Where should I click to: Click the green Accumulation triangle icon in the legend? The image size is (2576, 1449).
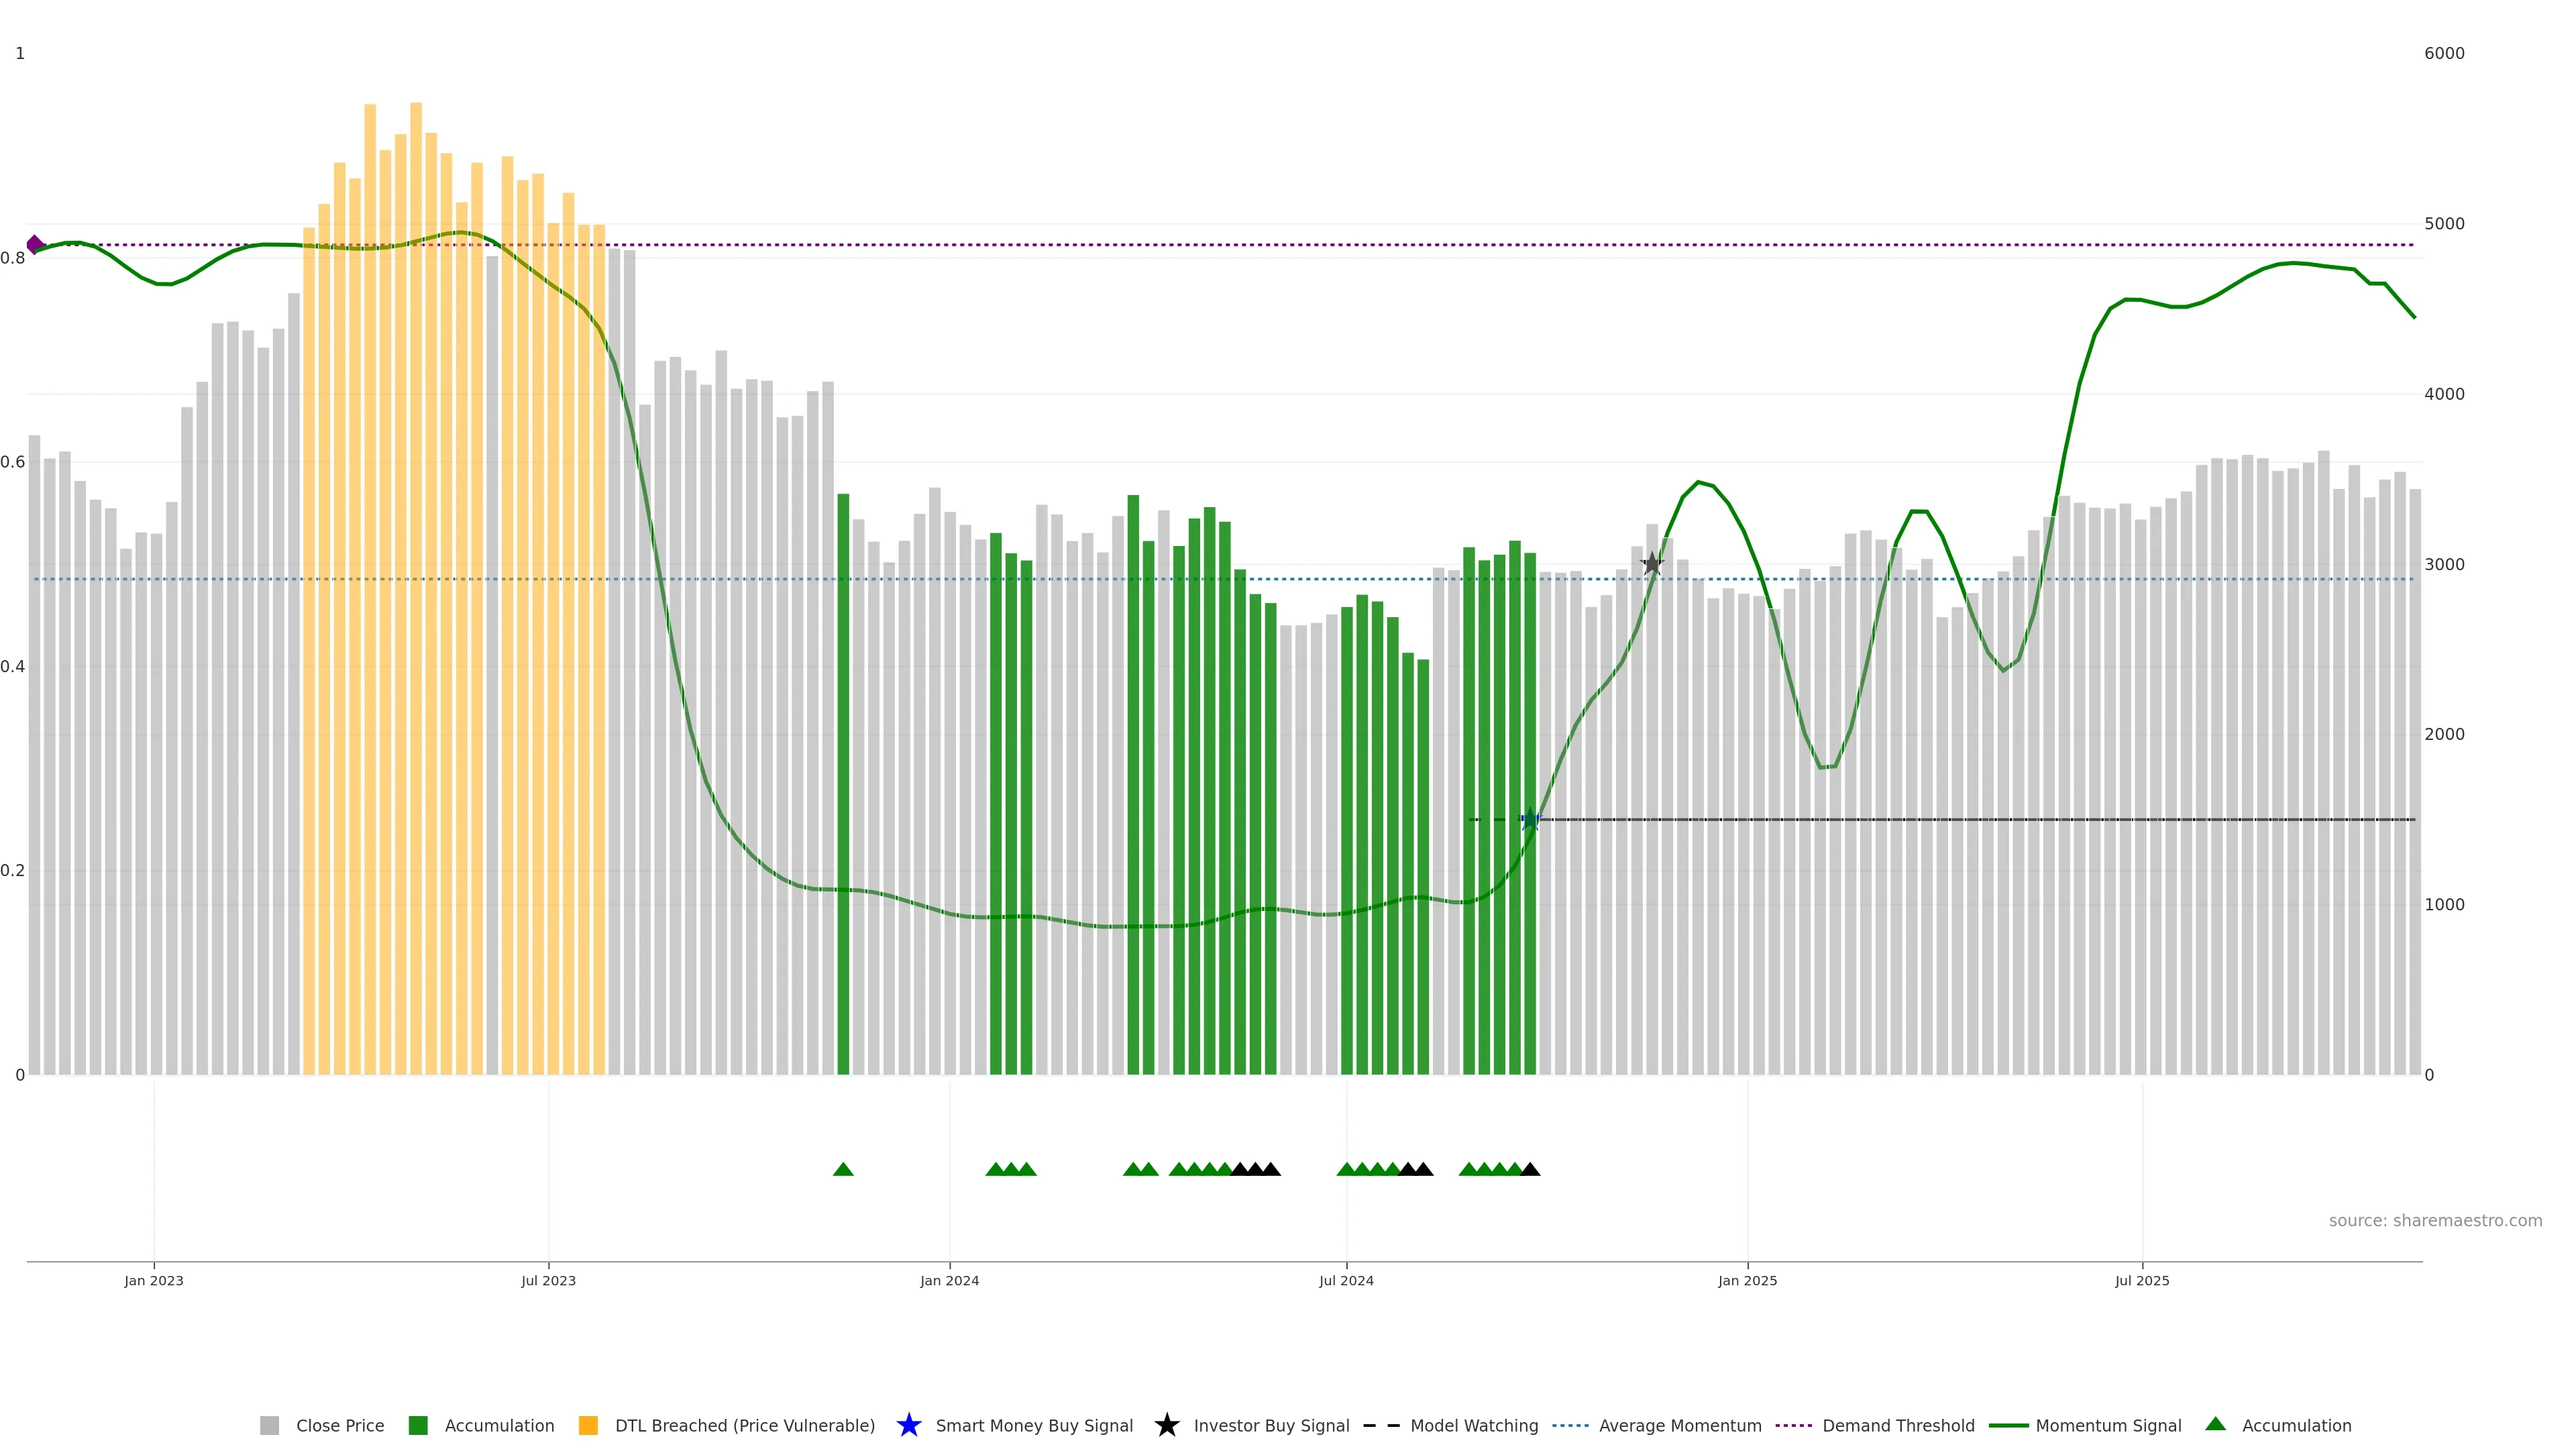(x=2215, y=1424)
